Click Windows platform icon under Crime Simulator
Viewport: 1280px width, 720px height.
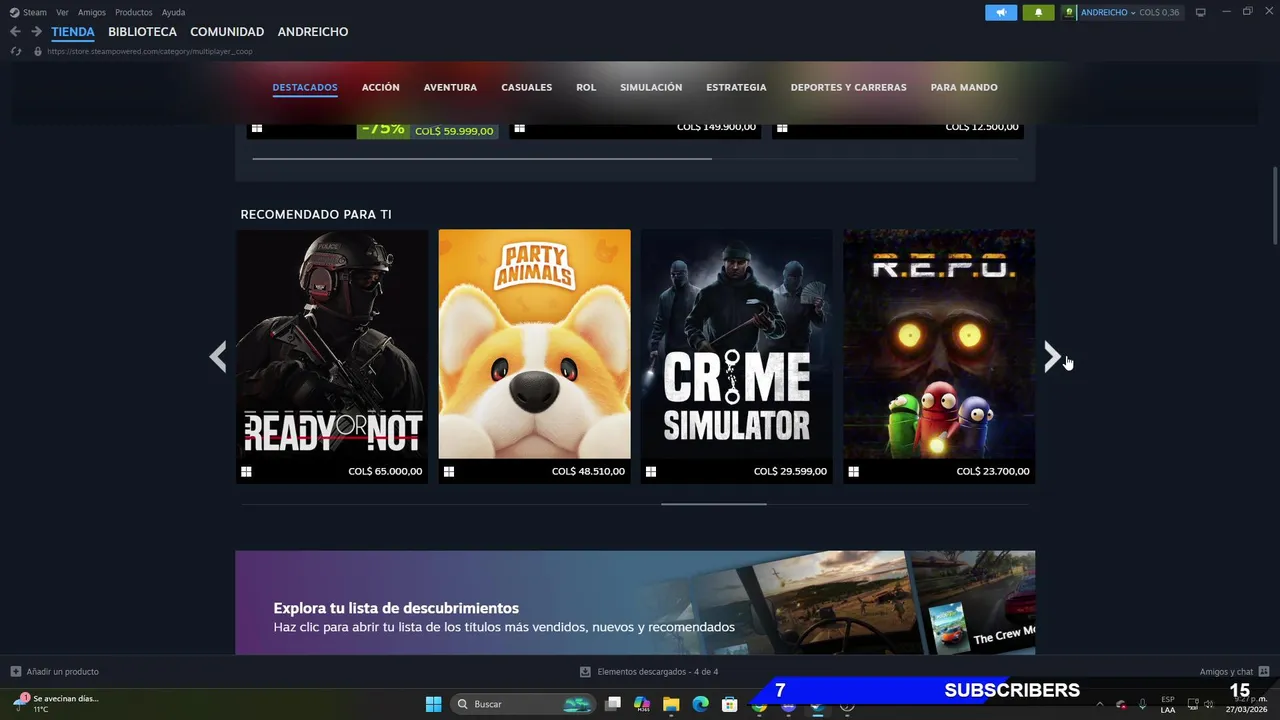[651, 472]
